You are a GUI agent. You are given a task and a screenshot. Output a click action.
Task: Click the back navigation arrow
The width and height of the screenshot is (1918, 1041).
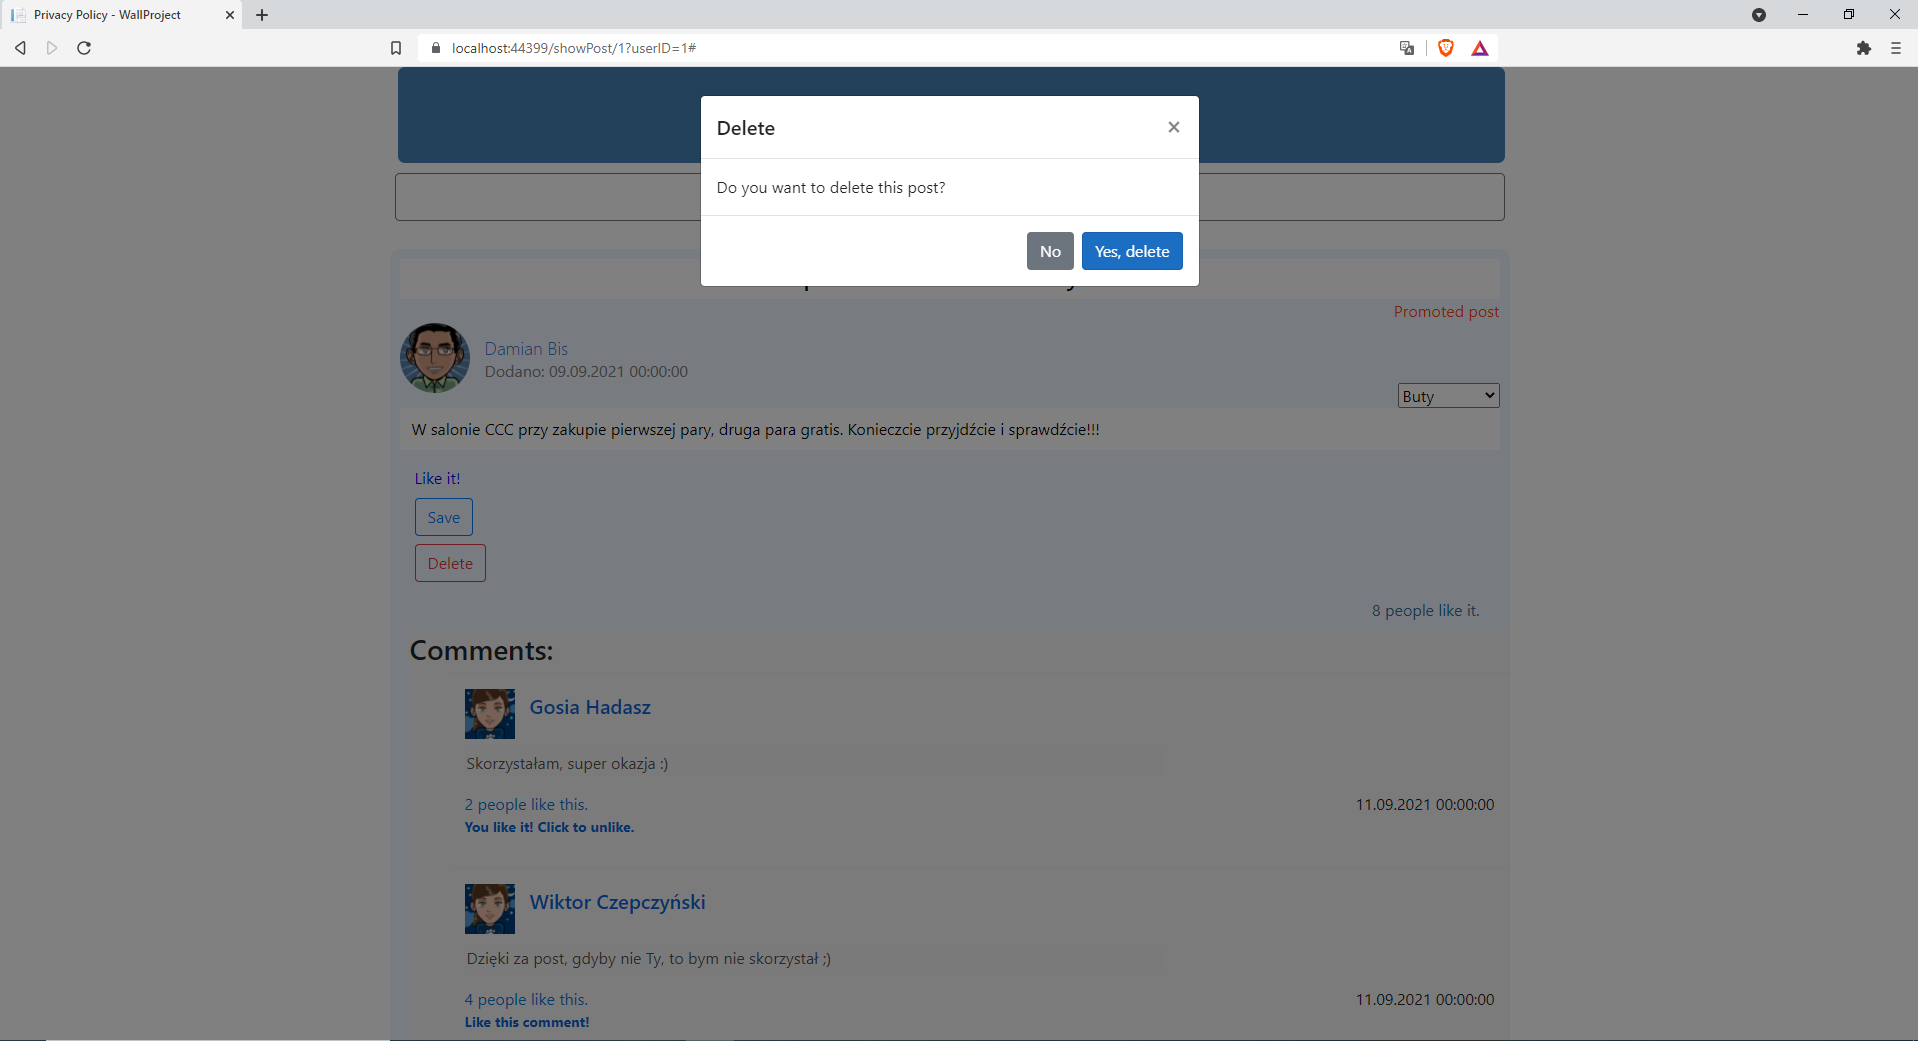(x=19, y=47)
